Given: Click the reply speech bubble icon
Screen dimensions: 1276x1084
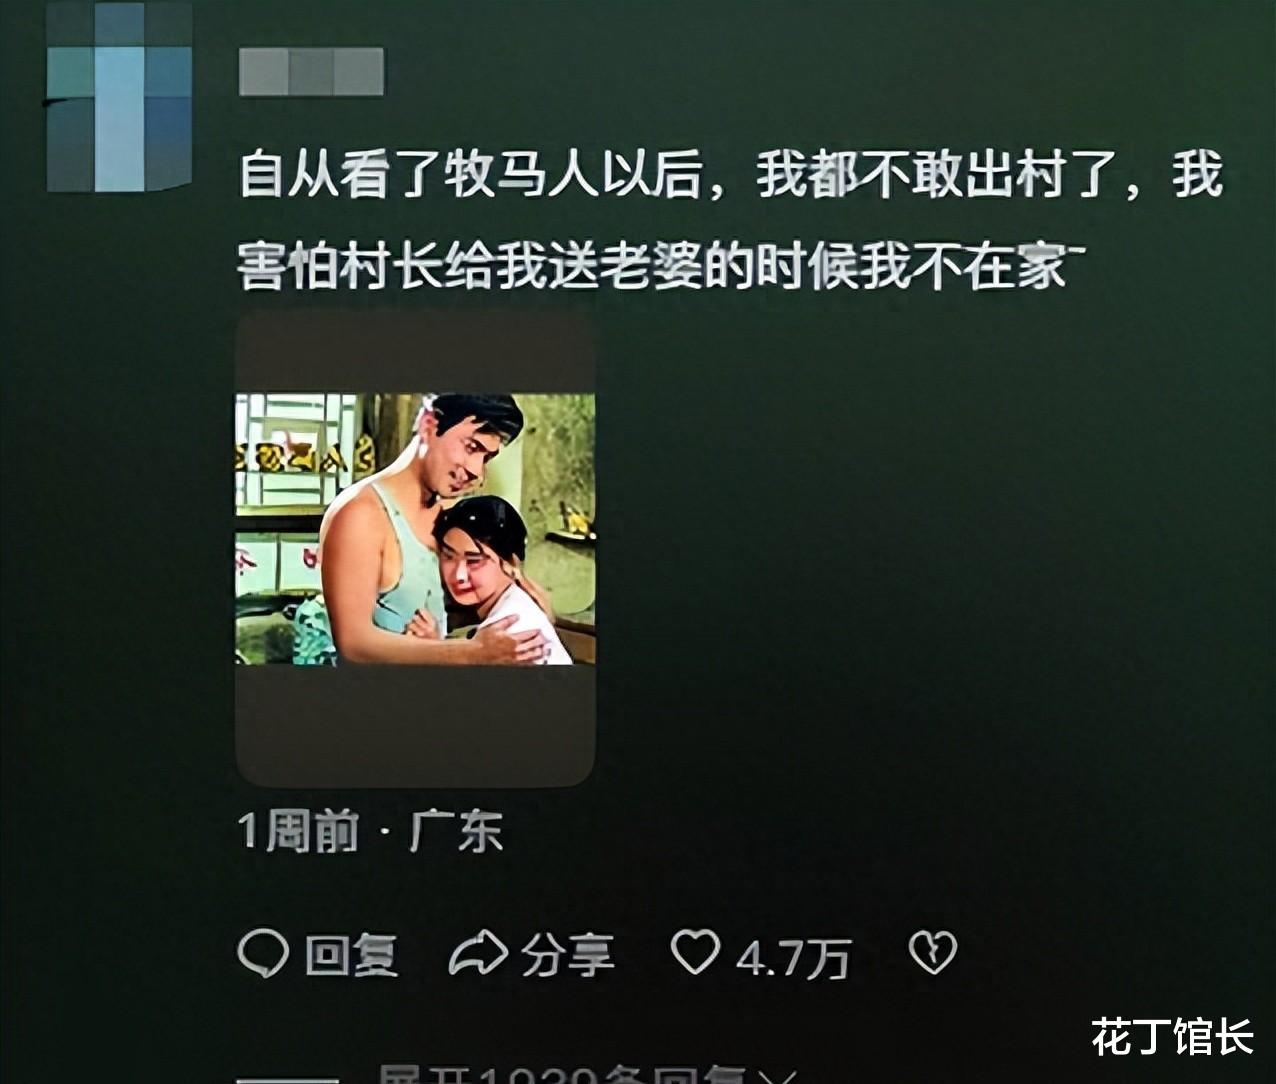Looking at the screenshot, I should (263, 954).
